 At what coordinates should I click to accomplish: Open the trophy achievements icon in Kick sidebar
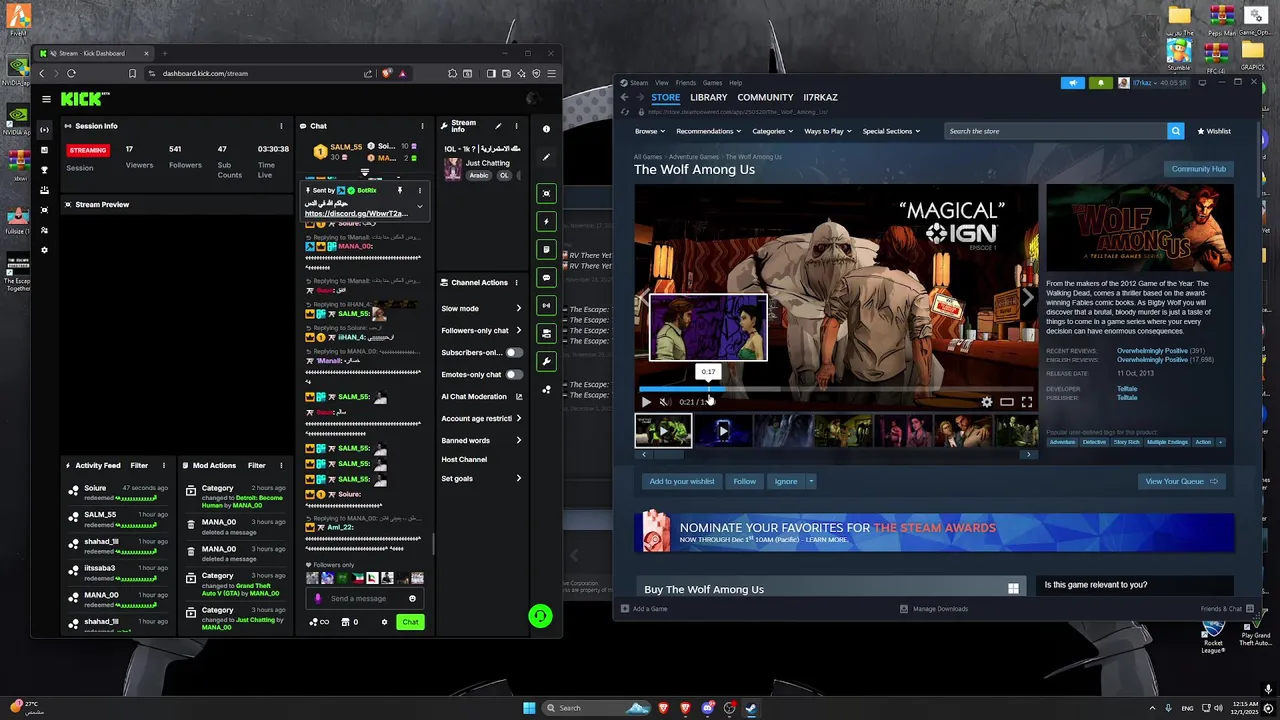coord(44,169)
